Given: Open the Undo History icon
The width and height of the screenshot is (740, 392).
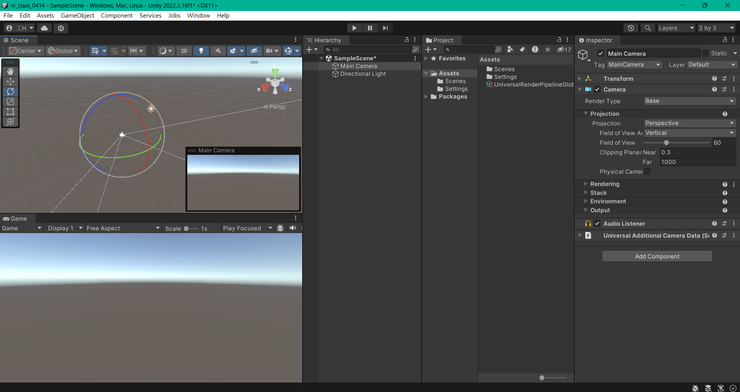Looking at the screenshot, I should point(631,28).
